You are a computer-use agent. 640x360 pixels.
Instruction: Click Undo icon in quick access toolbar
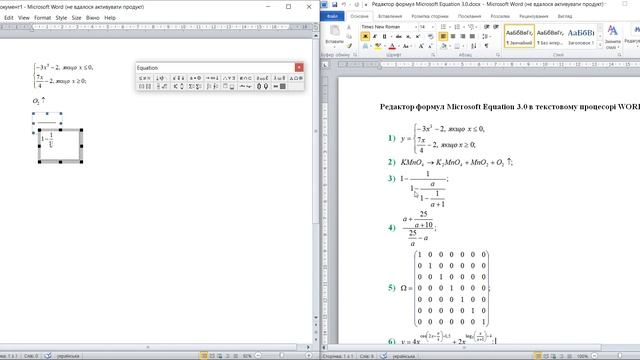click(344, 4)
